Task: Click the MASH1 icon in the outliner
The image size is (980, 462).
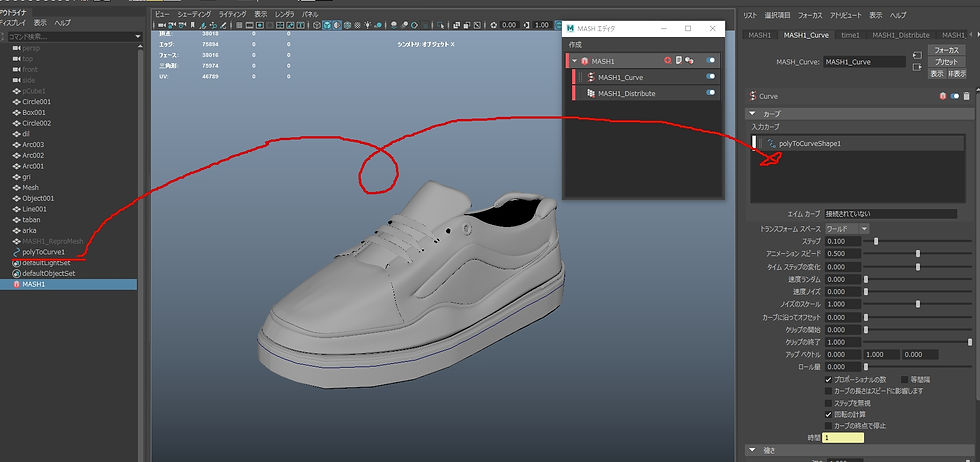Action: tap(16, 284)
